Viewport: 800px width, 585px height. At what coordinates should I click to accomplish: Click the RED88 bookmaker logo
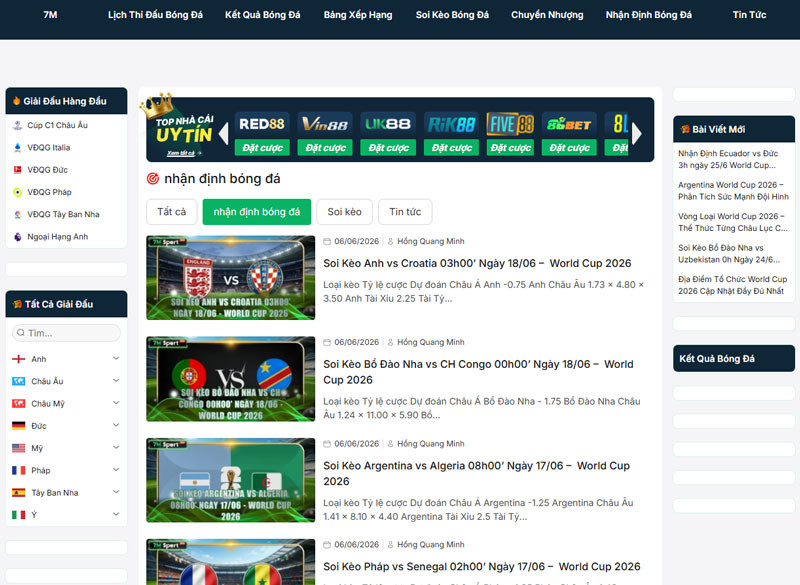pos(262,124)
